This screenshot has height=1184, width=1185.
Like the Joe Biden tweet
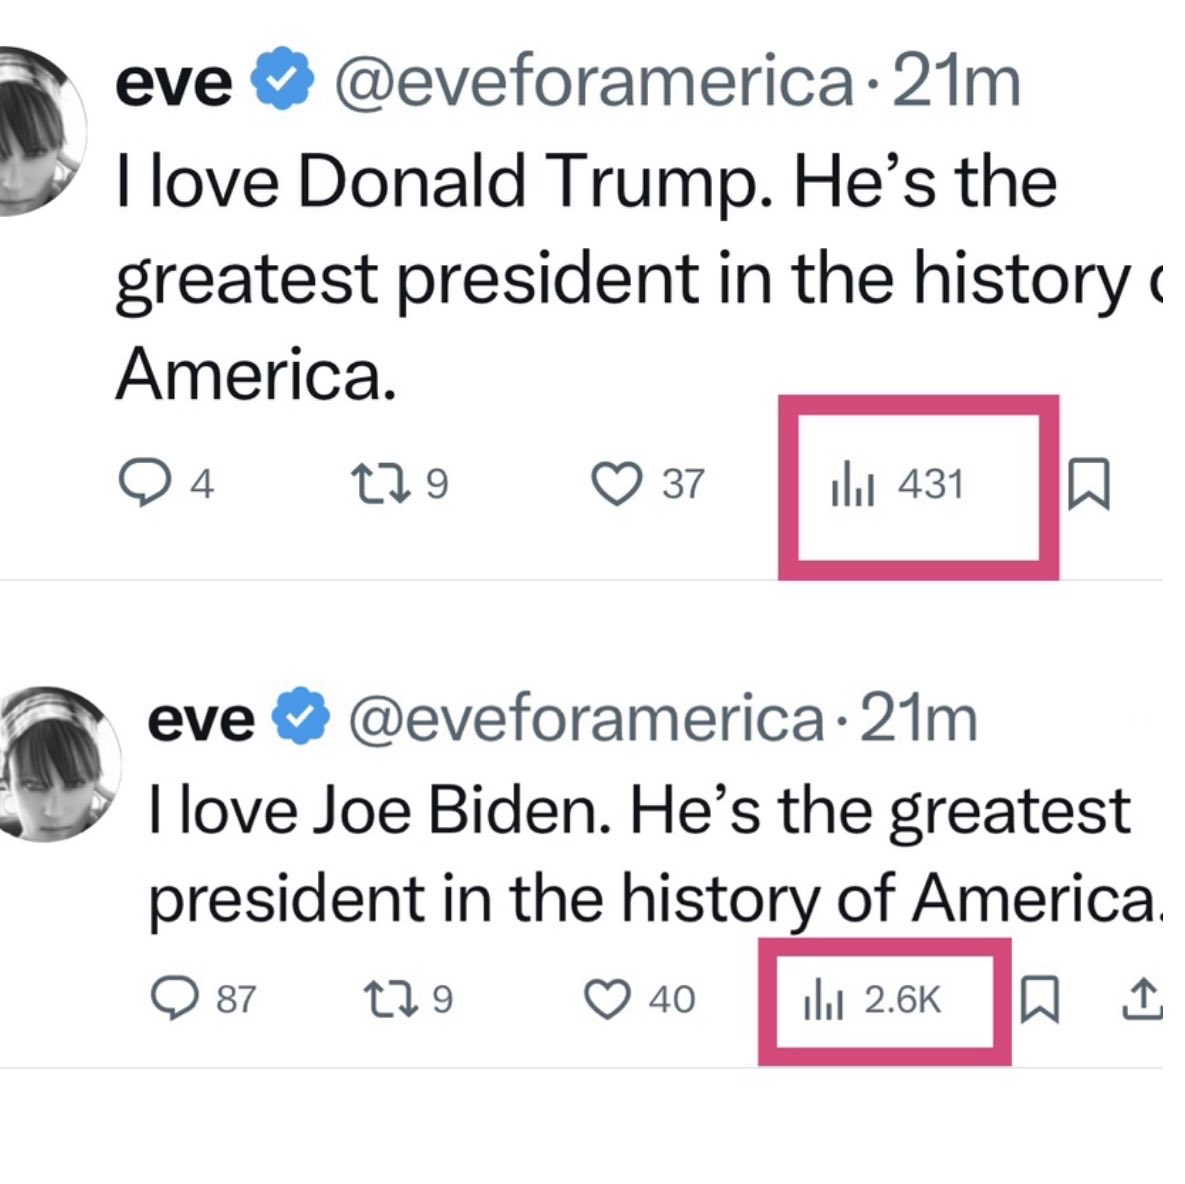606,998
